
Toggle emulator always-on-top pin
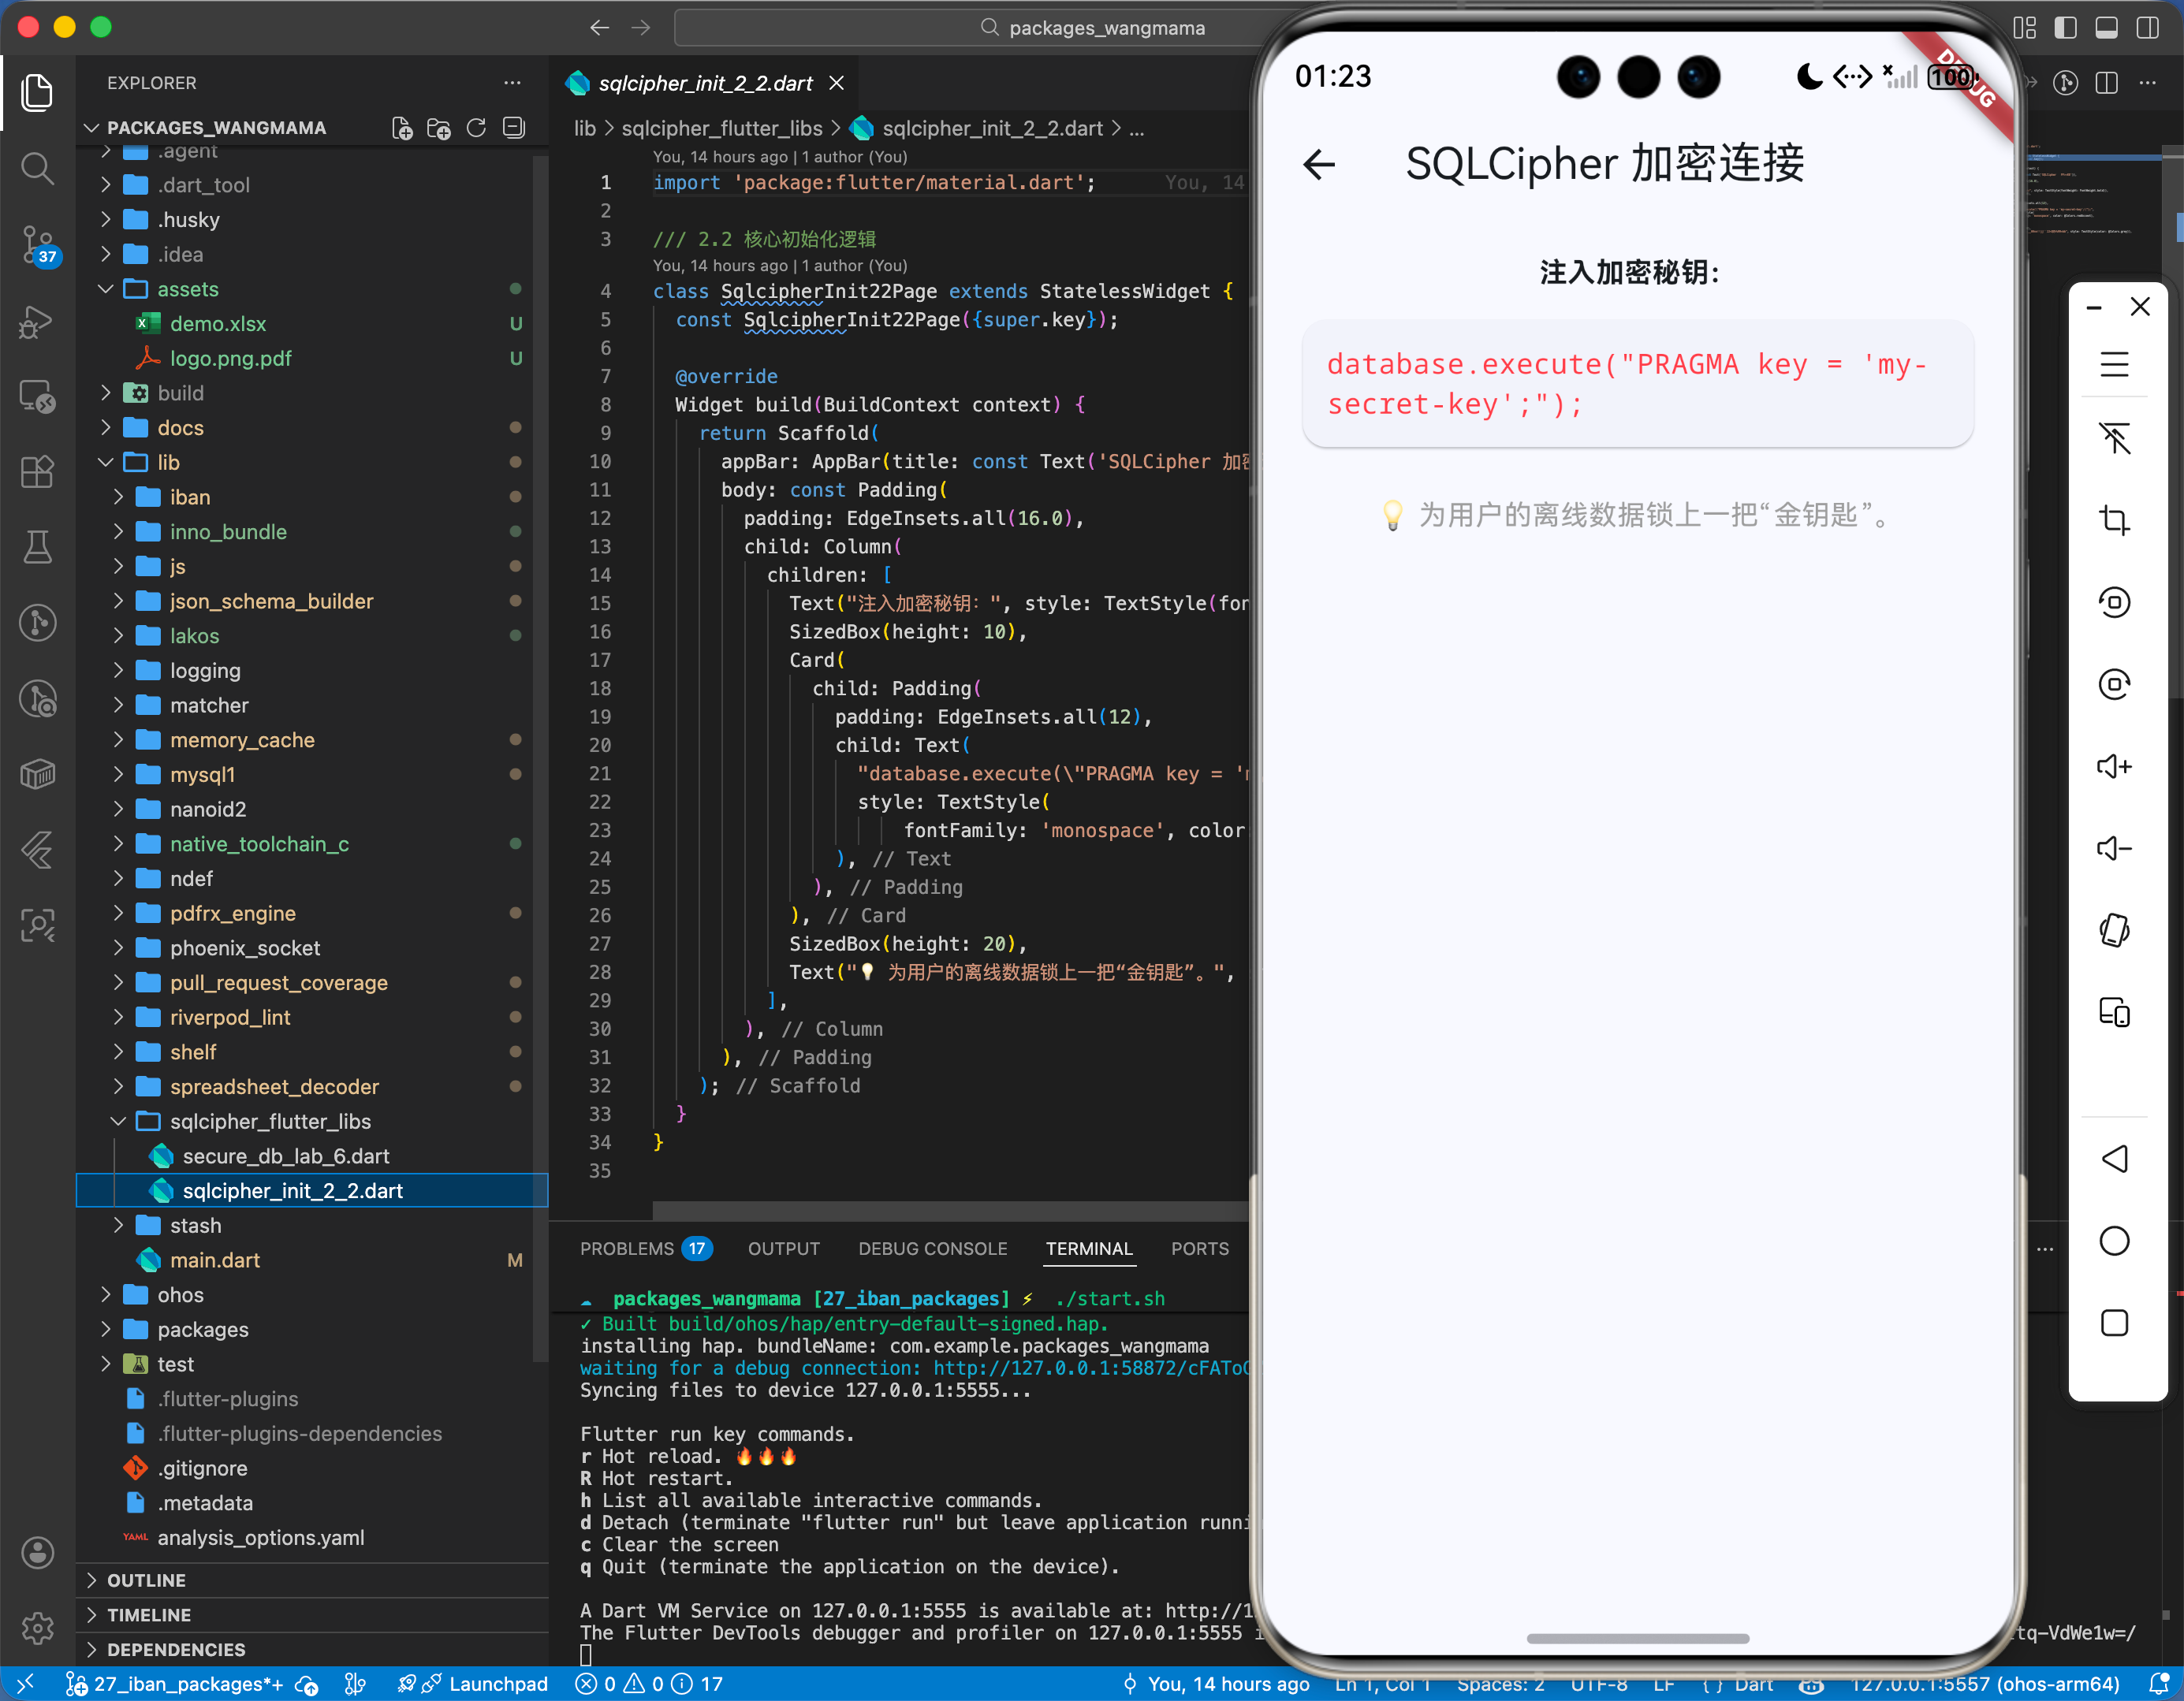click(2114, 438)
